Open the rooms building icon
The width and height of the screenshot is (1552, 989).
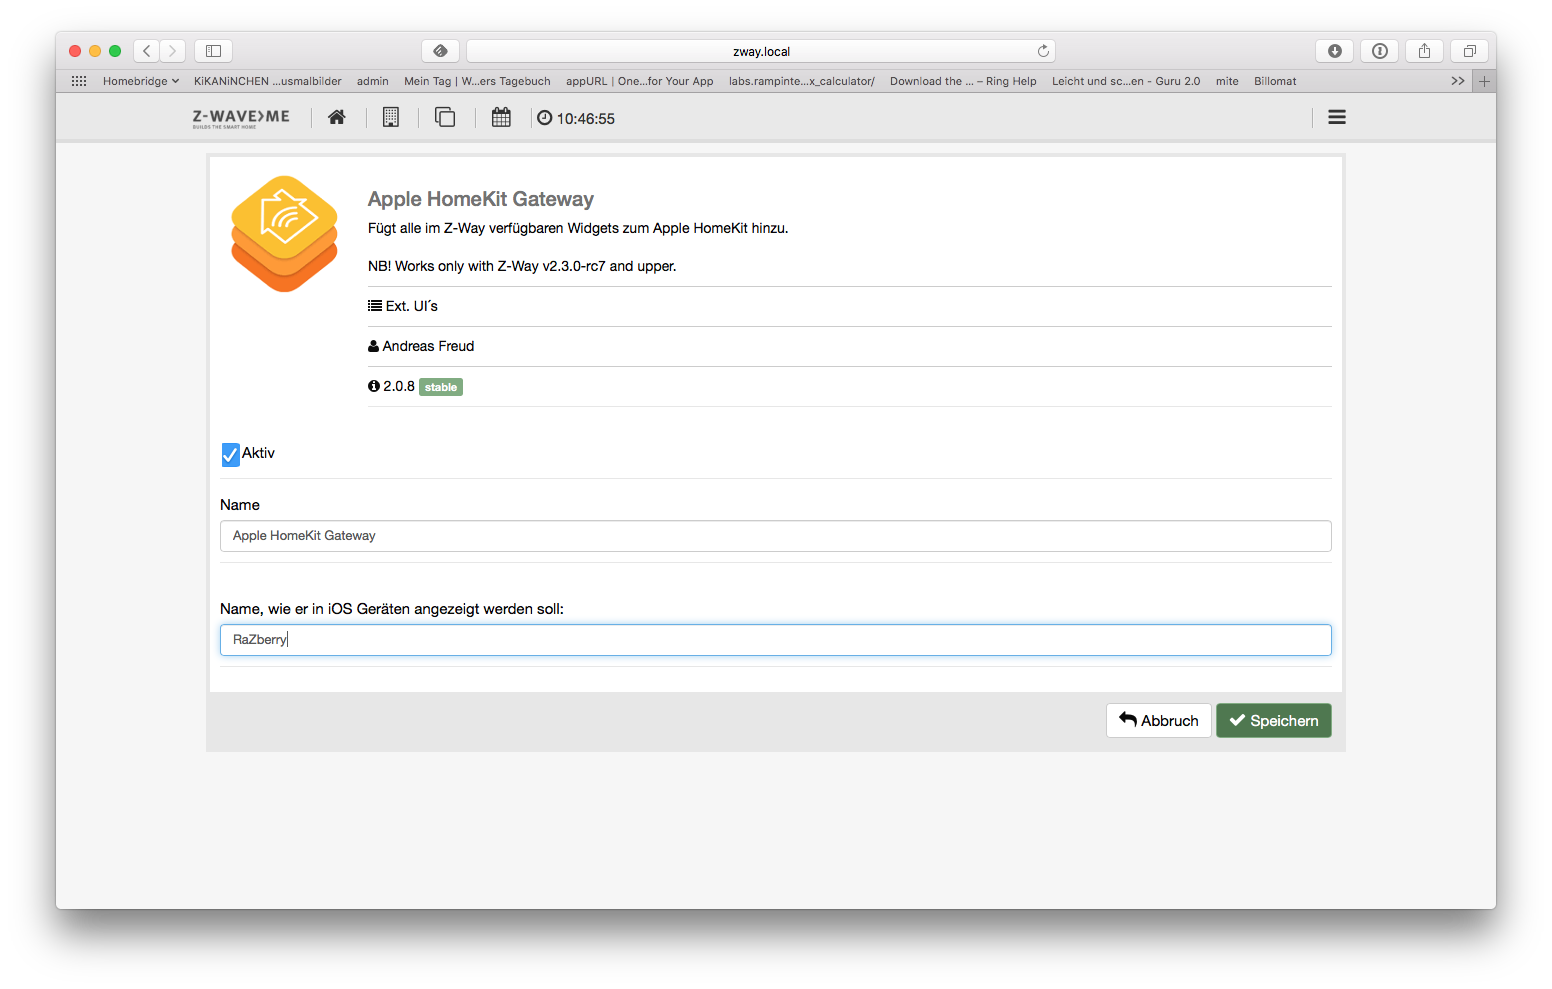[391, 118]
